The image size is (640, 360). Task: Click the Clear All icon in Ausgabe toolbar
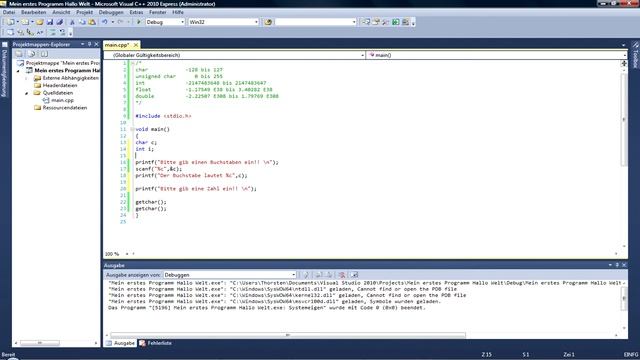click(342, 275)
